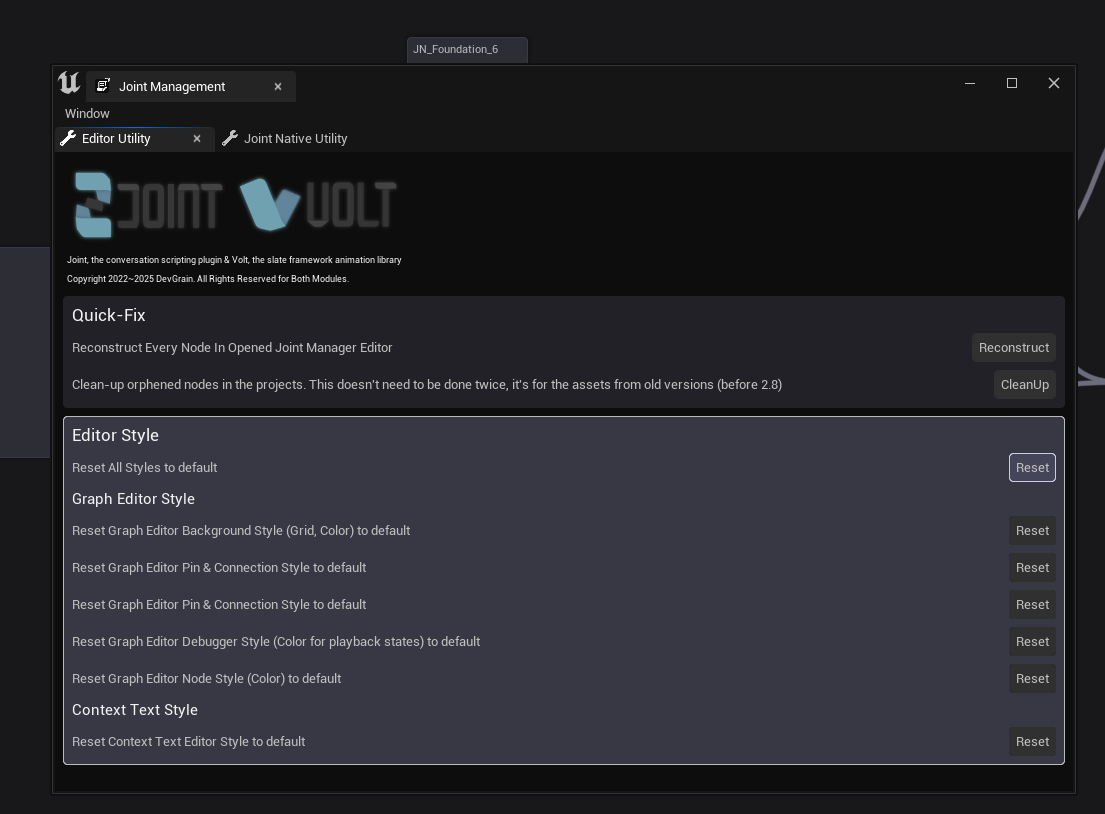
Task: Maximize the Joint Management window
Action: 1011,84
